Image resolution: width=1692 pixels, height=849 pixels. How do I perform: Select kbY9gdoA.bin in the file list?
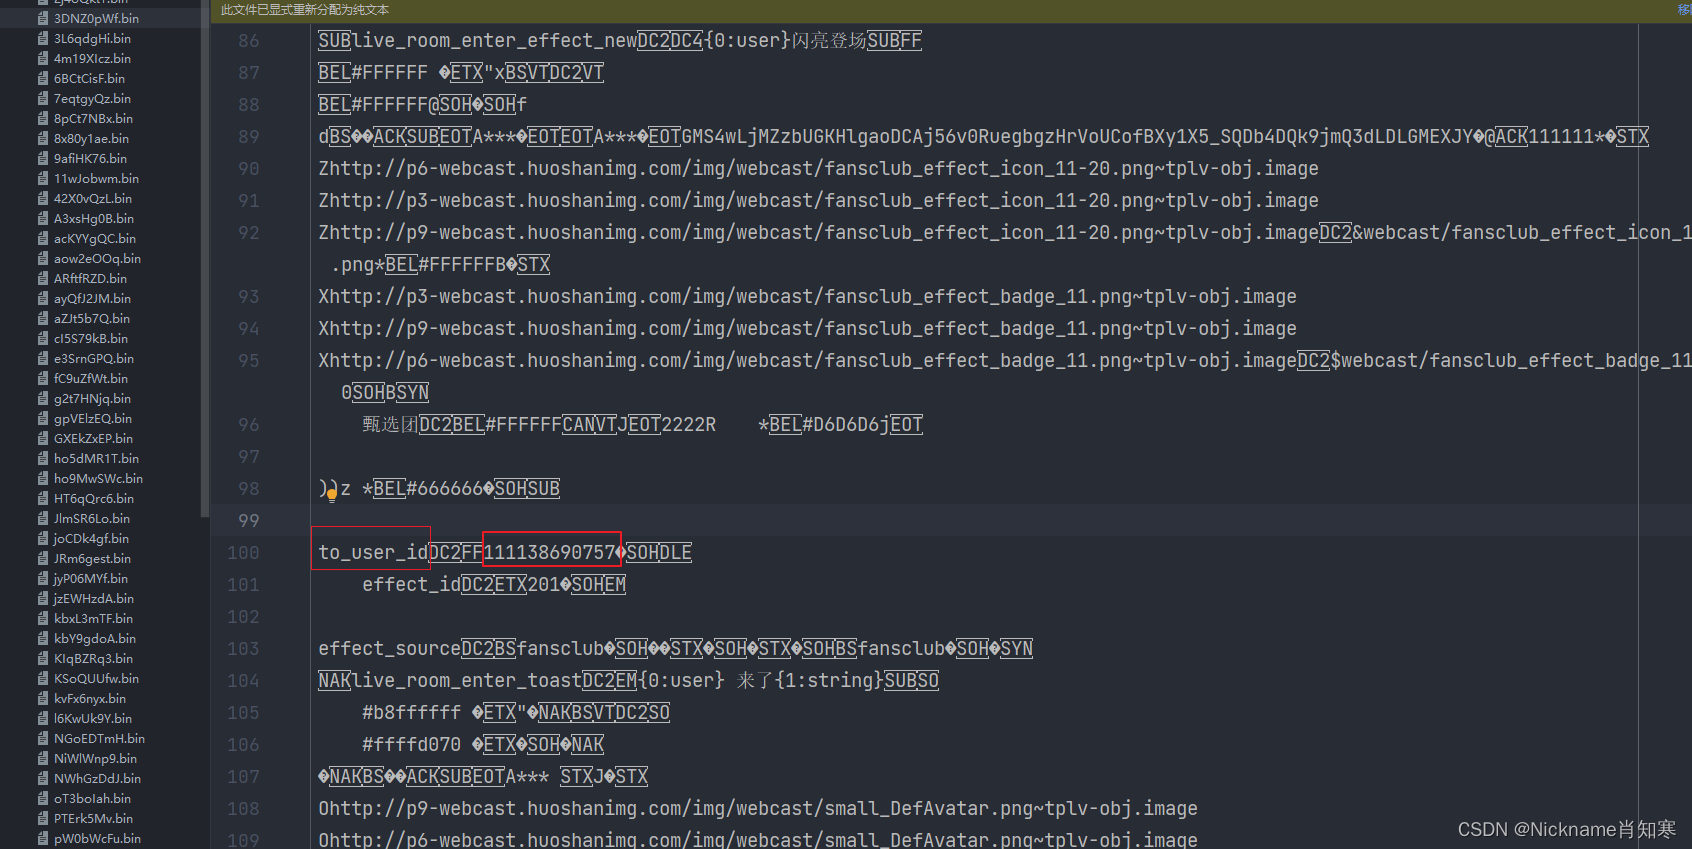click(x=95, y=638)
